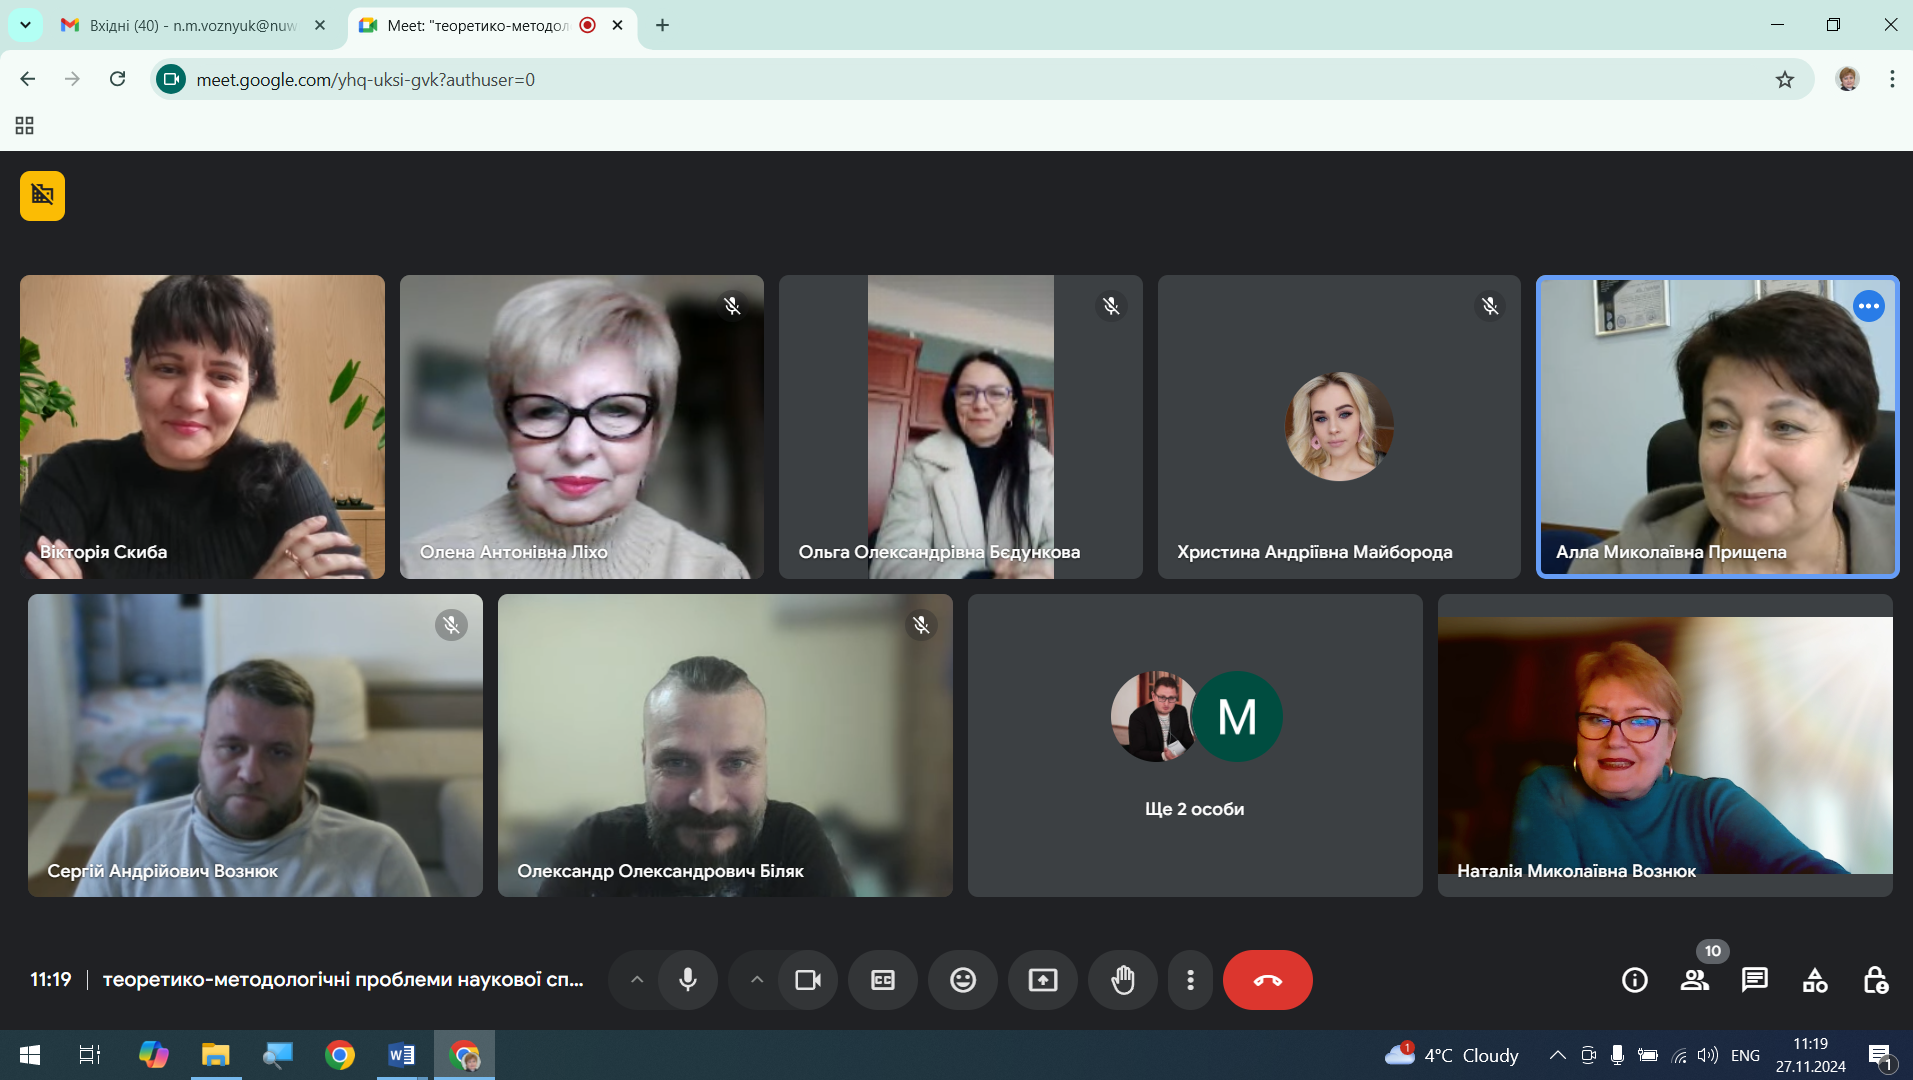Expand audio settings chevron beside microphone

tap(637, 980)
